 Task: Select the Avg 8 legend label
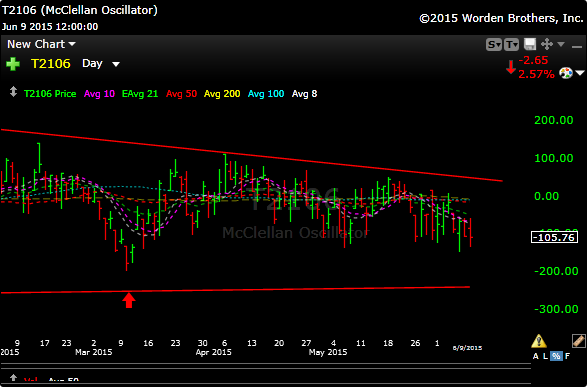coord(304,94)
